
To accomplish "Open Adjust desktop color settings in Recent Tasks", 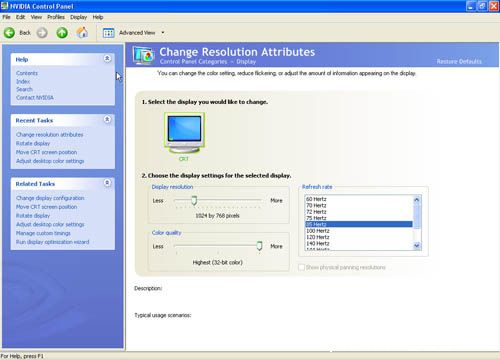I will [50, 161].
